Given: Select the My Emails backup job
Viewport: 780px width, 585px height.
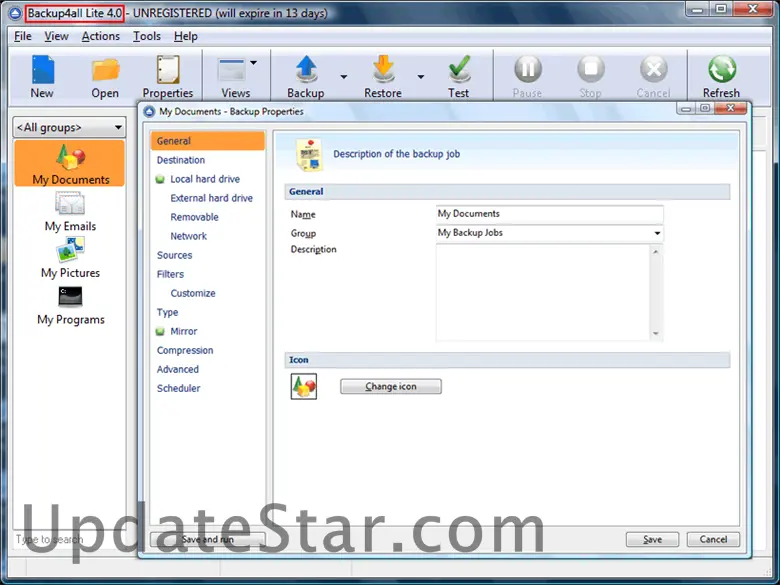Looking at the screenshot, I should 70,212.
